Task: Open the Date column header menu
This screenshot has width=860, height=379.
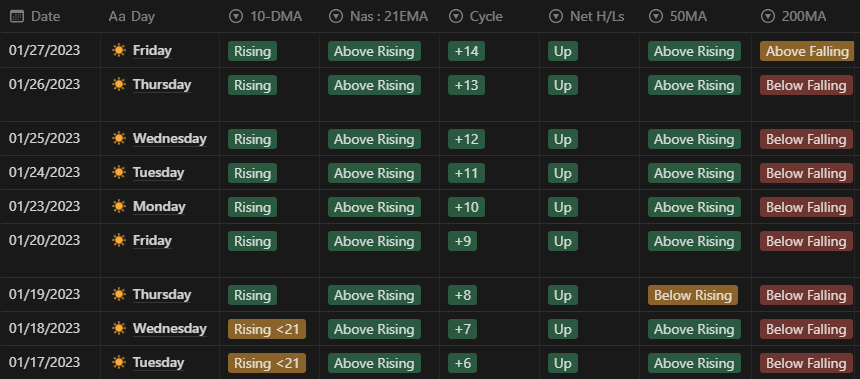Action: (50, 16)
